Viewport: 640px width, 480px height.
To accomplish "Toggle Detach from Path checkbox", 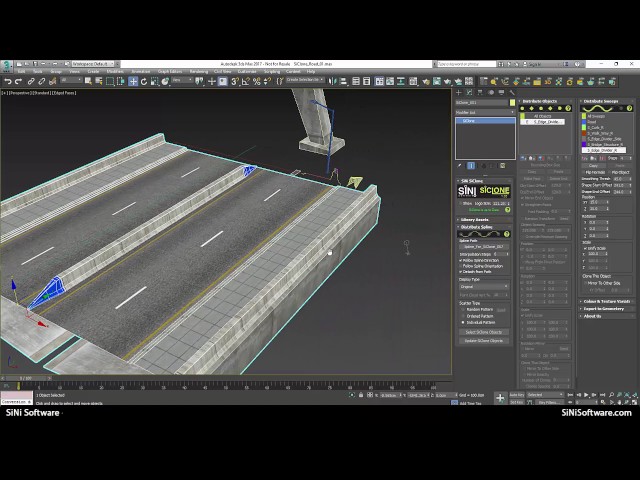I will click(x=476, y=271).
